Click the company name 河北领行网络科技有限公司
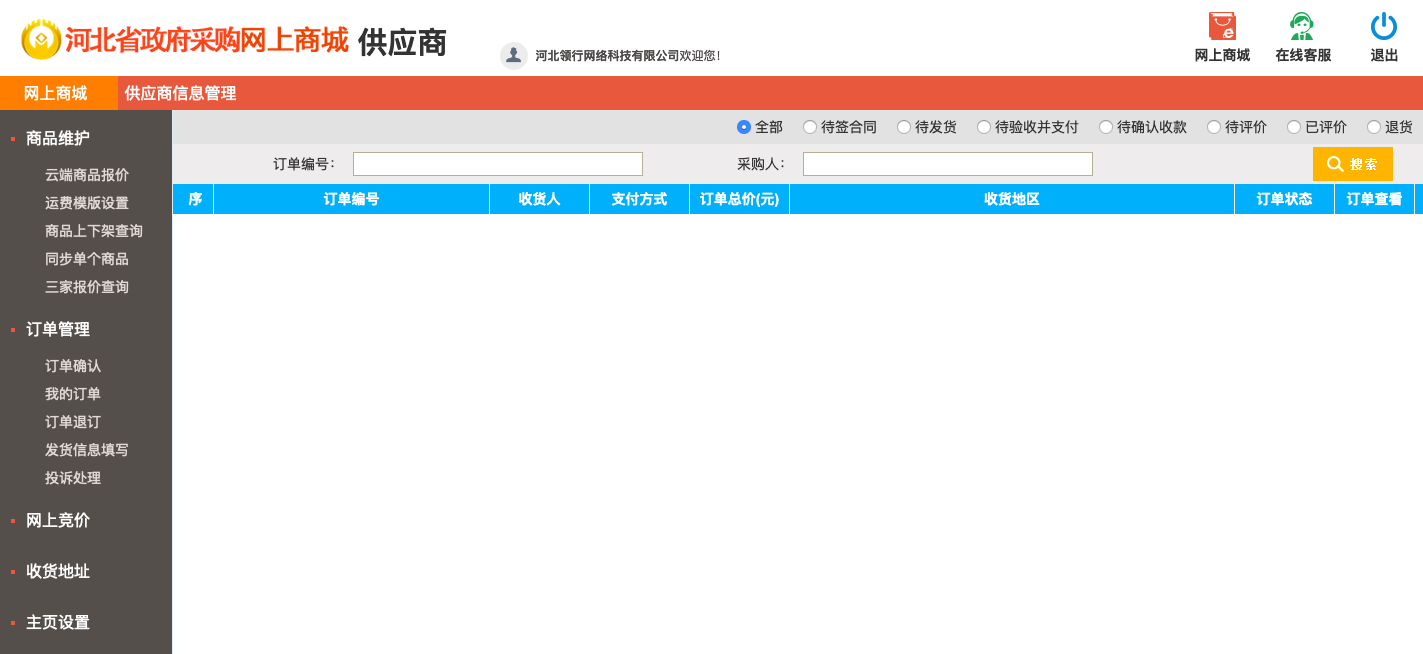Viewport: 1423px width, 654px height. [x=607, y=56]
